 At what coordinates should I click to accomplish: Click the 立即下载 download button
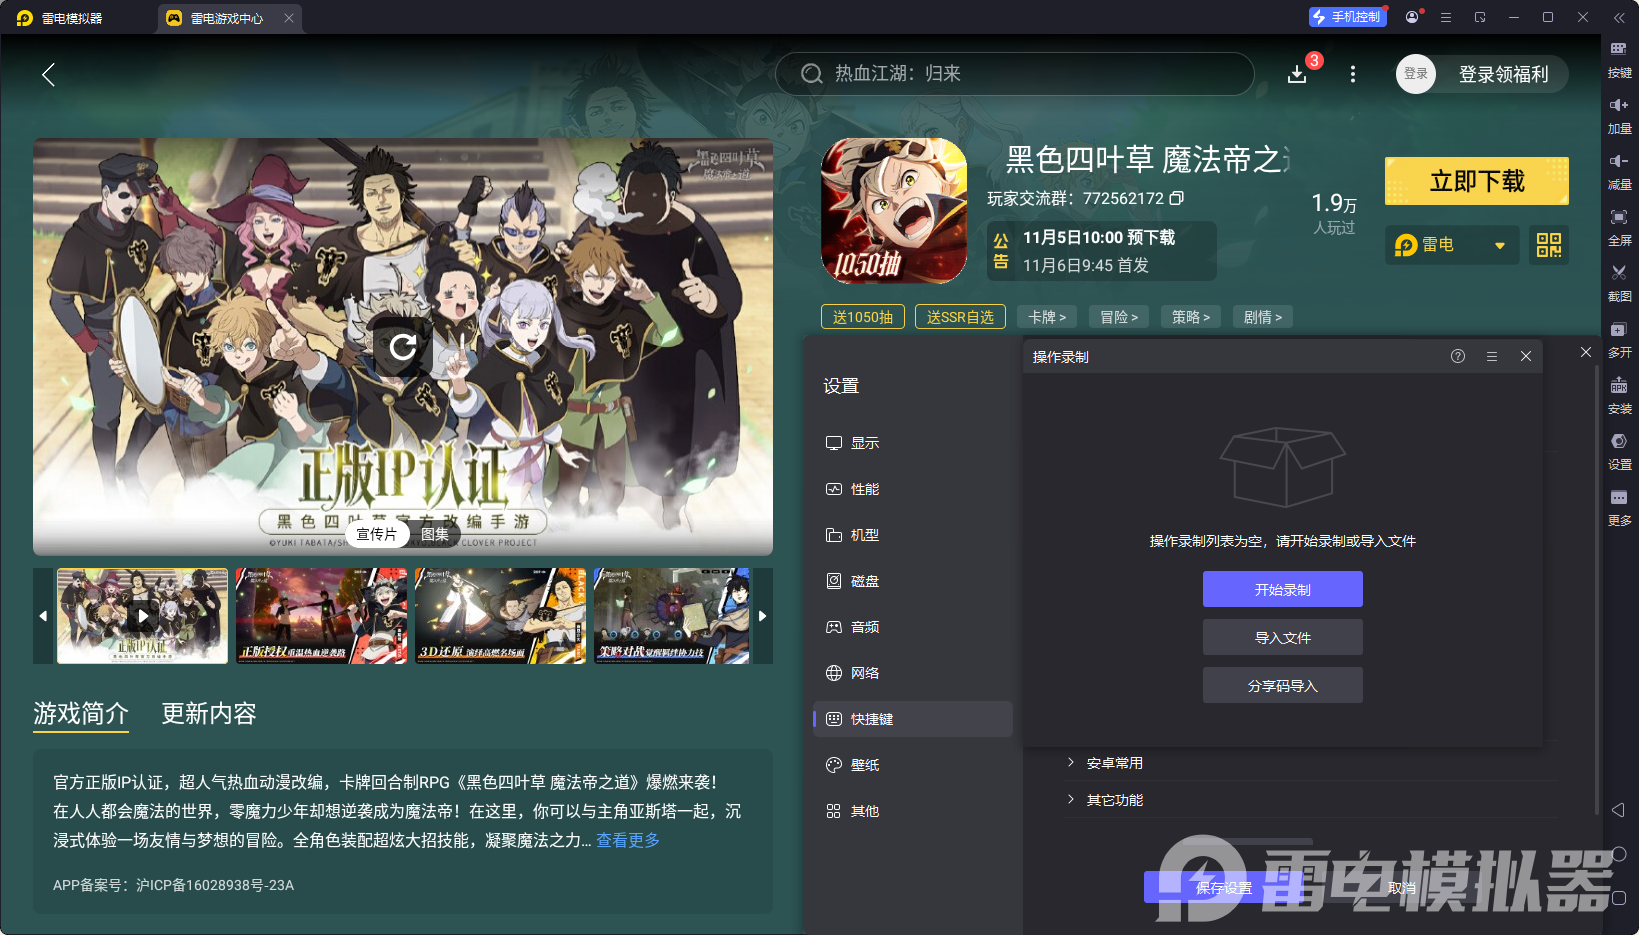click(x=1476, y=181)
